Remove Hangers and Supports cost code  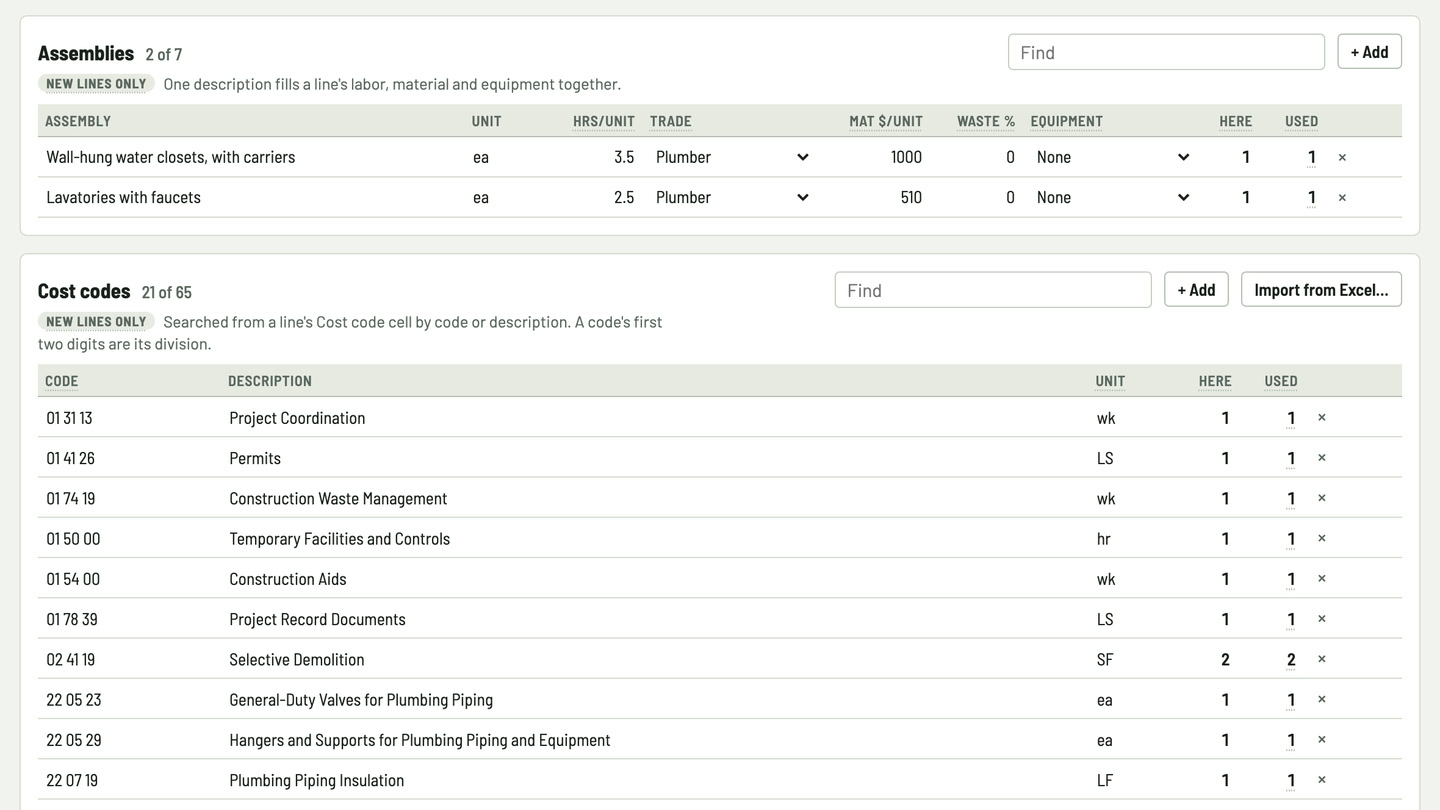click(1321, 740)
